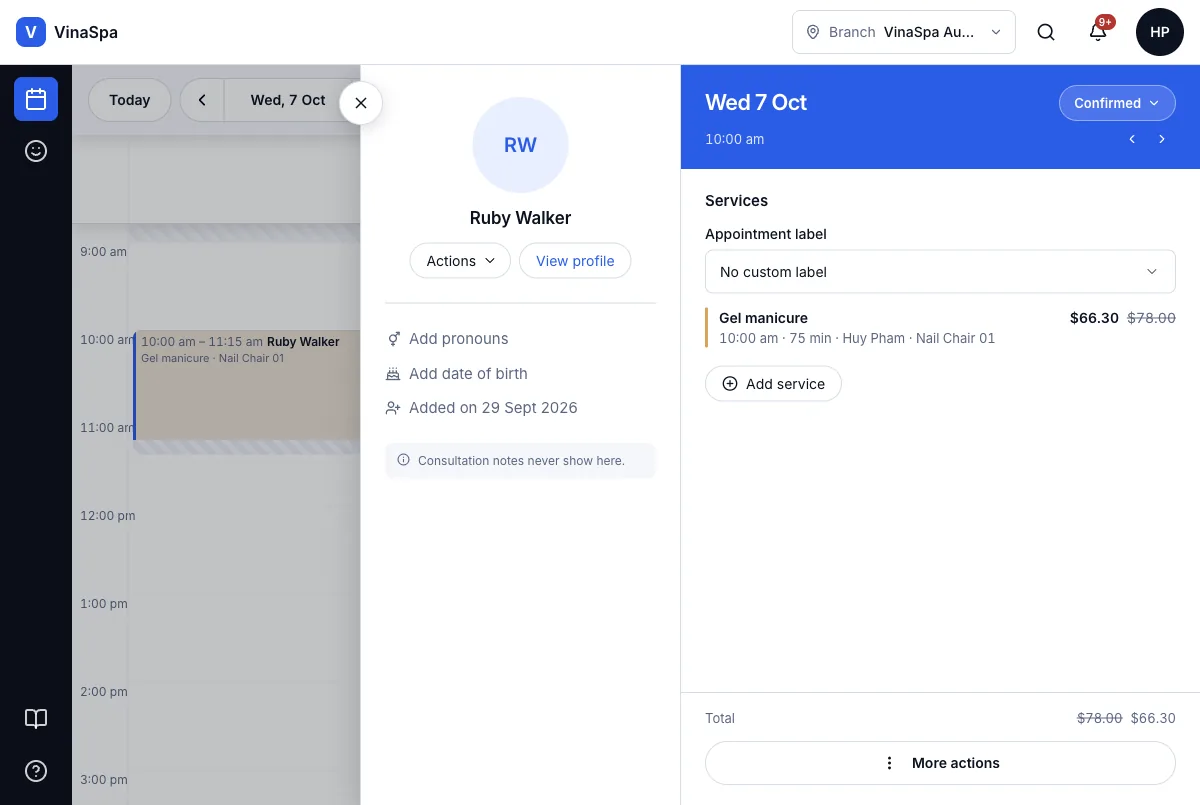Click the Added on 29 Sept 2026 text
The height and width of the screenshot is (805, 1200).
[x=493, y=408]
